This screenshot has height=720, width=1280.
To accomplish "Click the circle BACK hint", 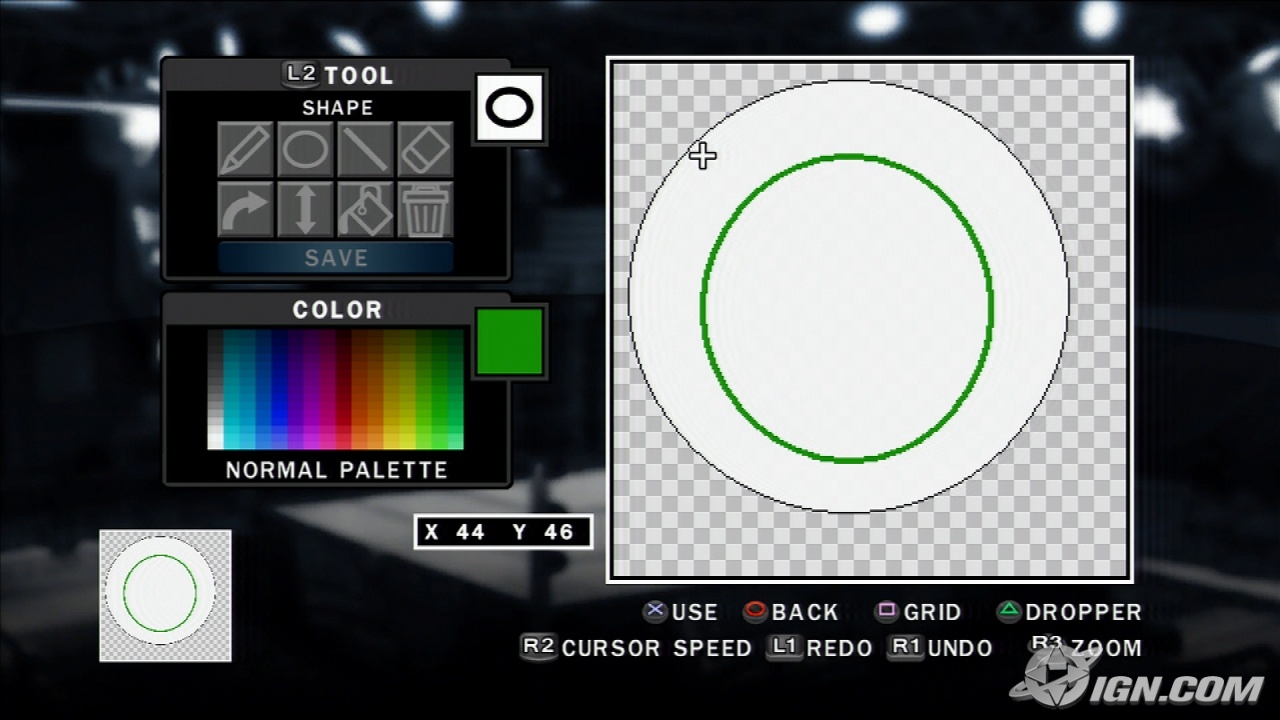I will click(791, 612).
